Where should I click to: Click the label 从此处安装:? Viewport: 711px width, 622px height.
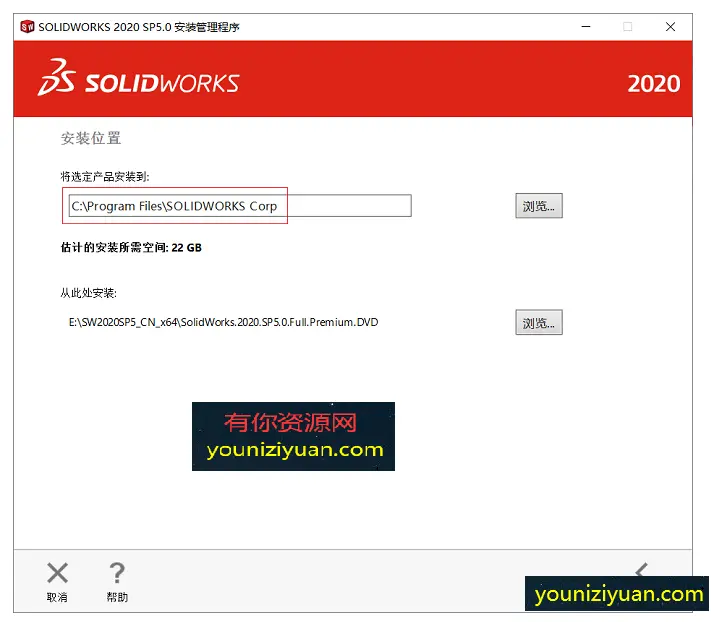pyautogui.click(x=88, y=293)
